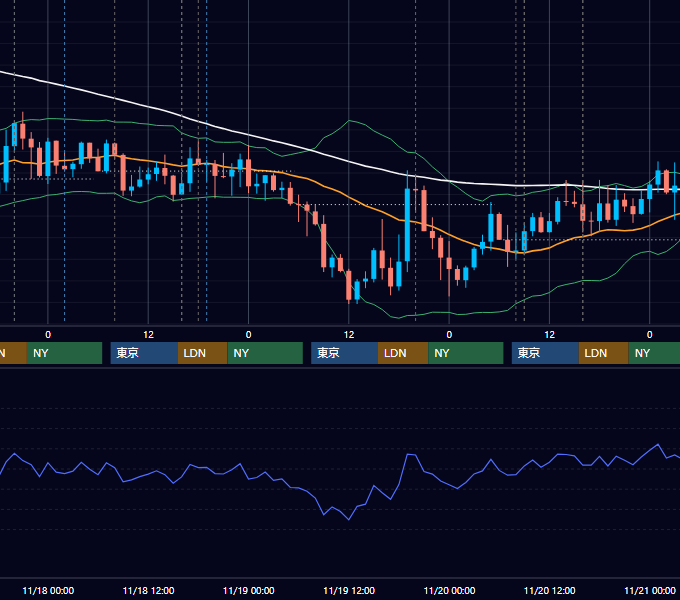
Task: Click the 11/21 00:00 date label
Action: tap(650, 590)
